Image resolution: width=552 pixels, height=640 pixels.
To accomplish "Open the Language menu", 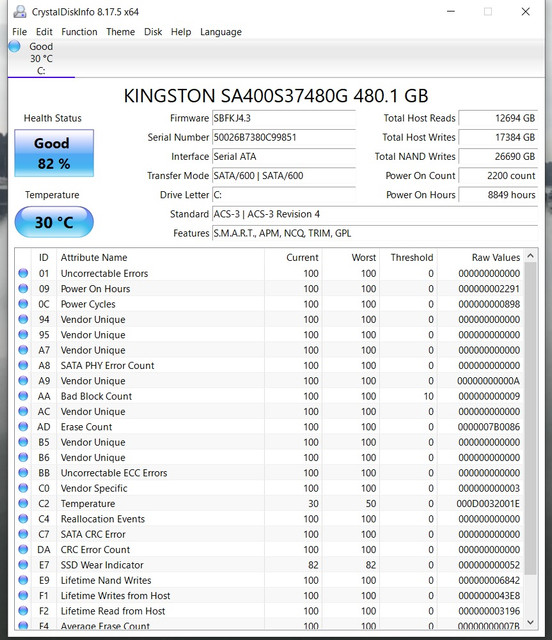I will (x=220, y=32).
